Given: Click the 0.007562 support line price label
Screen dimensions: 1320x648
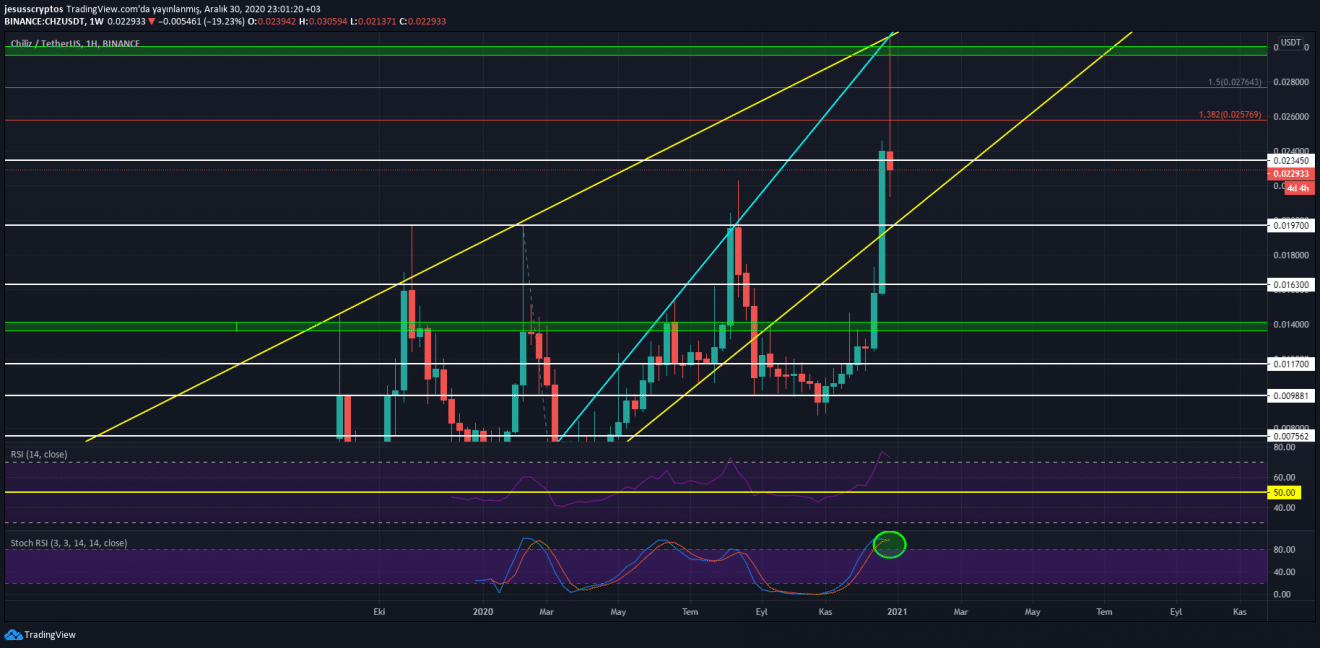Looking at the screenshot, I should pyautogui.click(x=1289, y=436).
